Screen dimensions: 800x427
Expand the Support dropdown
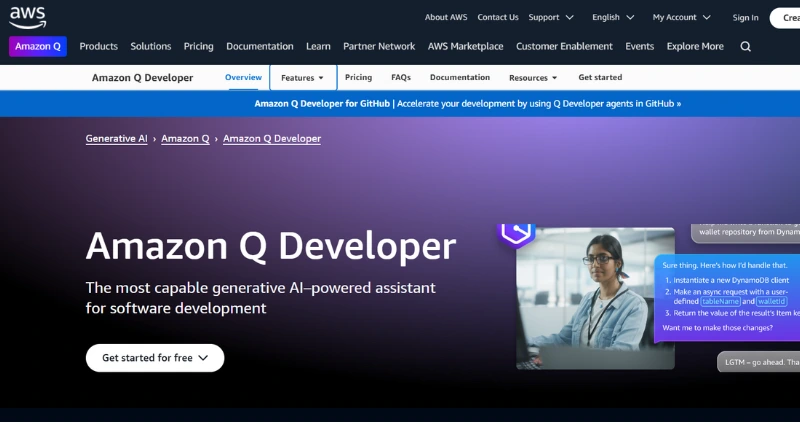[x=551, y=17]
